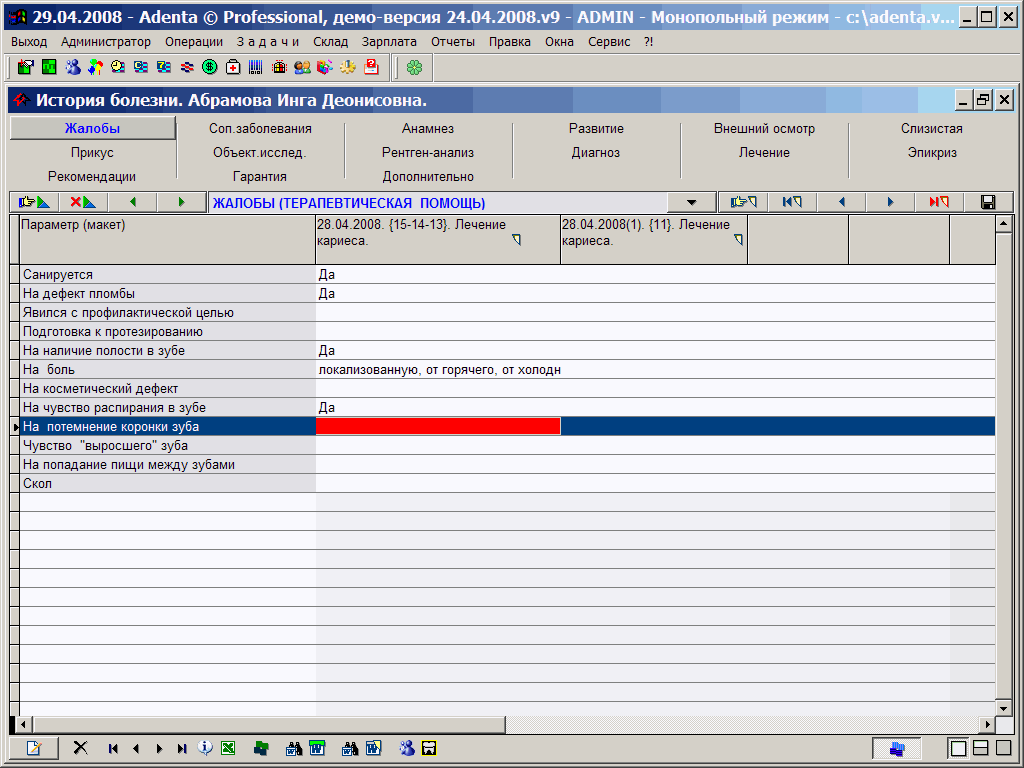The image size is (1024, 768).
Task: Open the Зарплата menu
Action: point(389,42)
